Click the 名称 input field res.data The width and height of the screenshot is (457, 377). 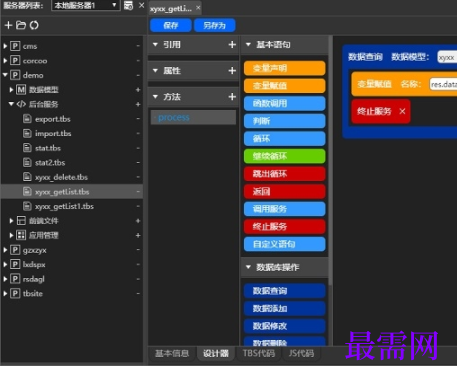pyautogui.click(x=443, y=84)
